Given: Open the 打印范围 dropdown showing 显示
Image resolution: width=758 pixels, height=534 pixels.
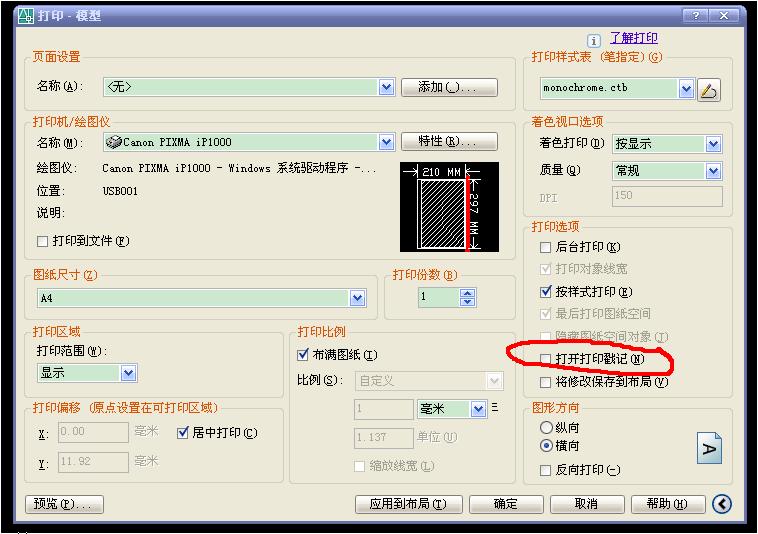Looking at the screenshot, I should tap(128, 373).
